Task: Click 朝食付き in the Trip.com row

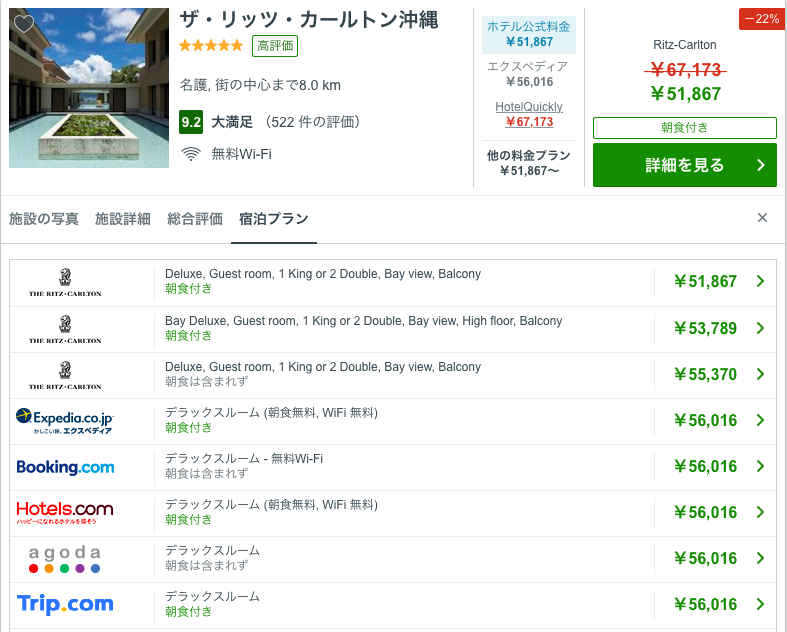Action: tap(189, 611)
